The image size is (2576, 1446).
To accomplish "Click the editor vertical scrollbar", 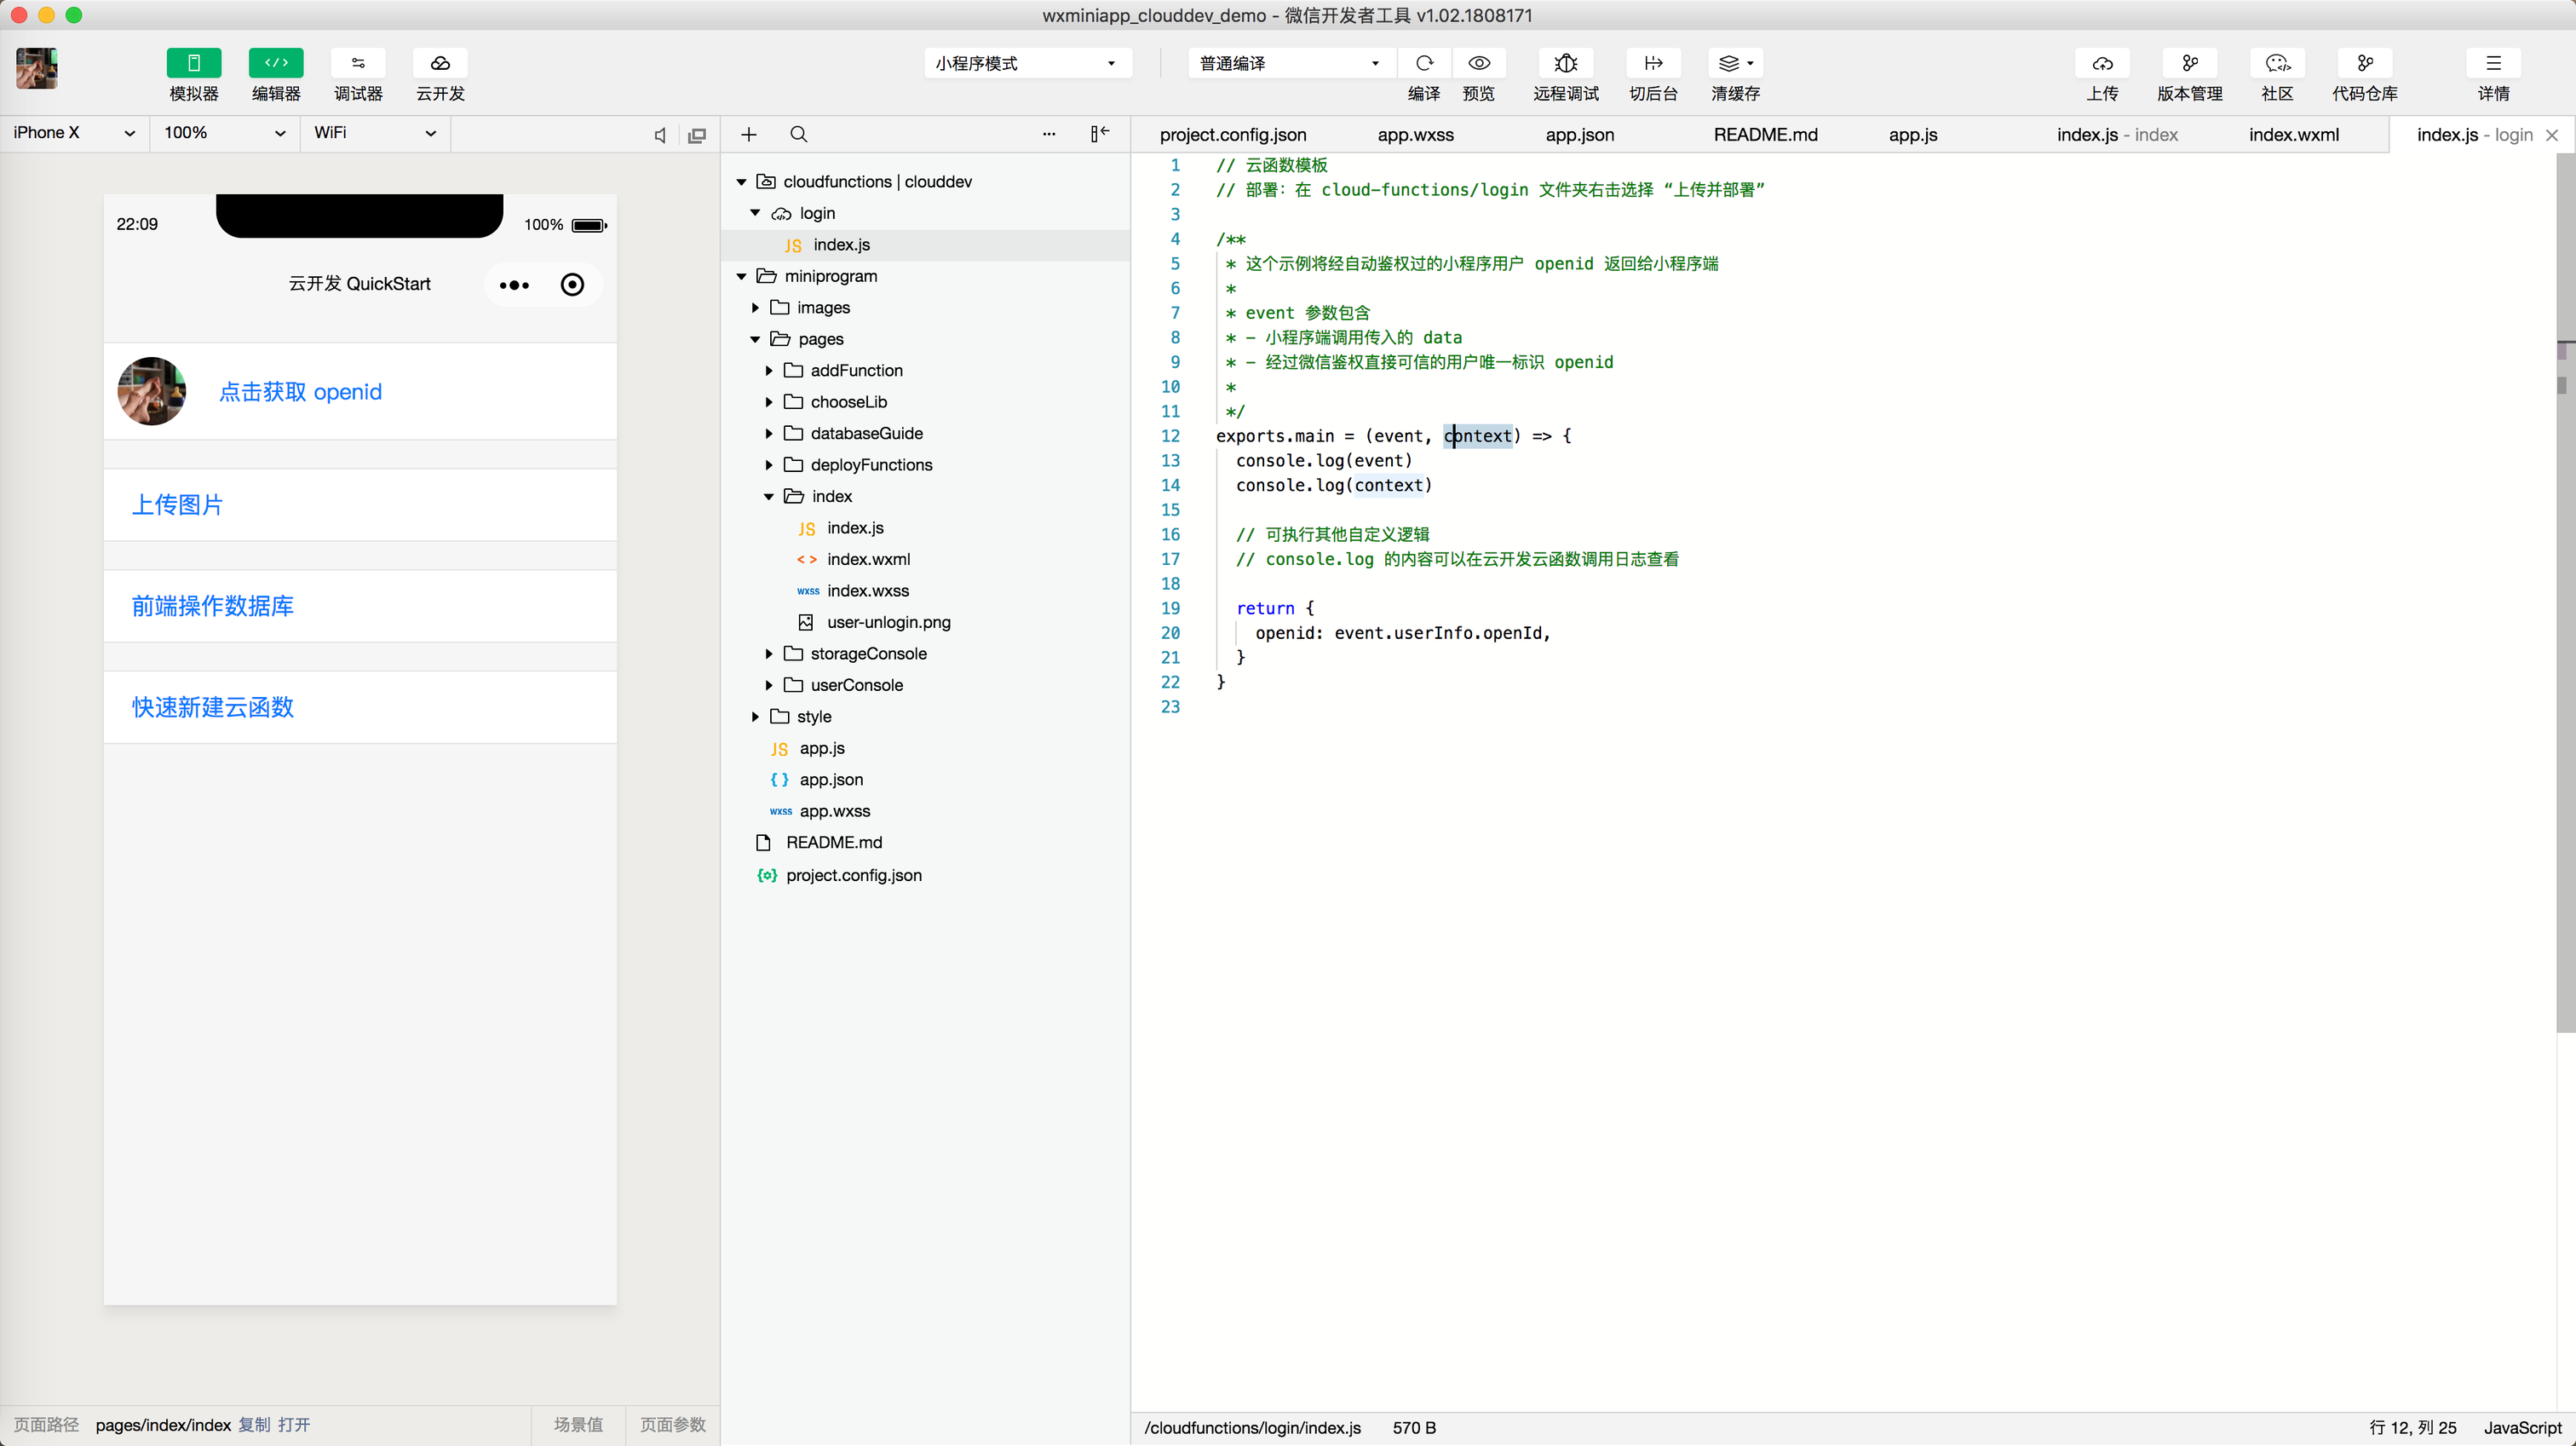I will (x=2564, y=600).
